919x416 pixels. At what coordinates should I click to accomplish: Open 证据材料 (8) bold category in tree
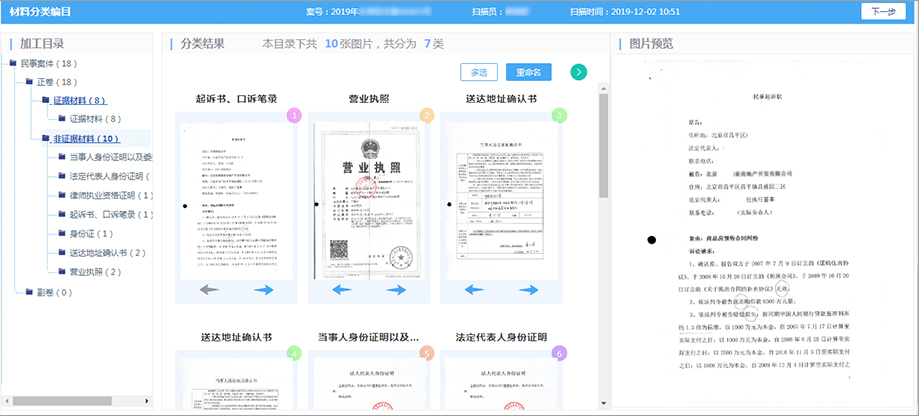click(x=79, y=101)
